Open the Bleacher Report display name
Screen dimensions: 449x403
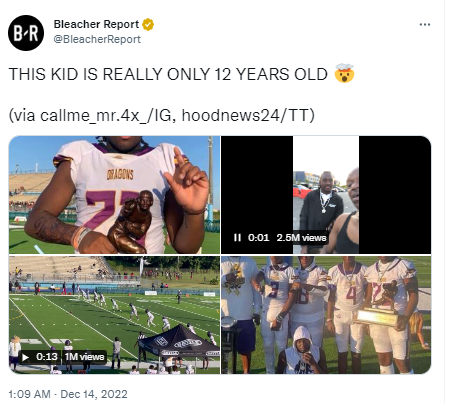pyautogui.click(x=96, y=24)
